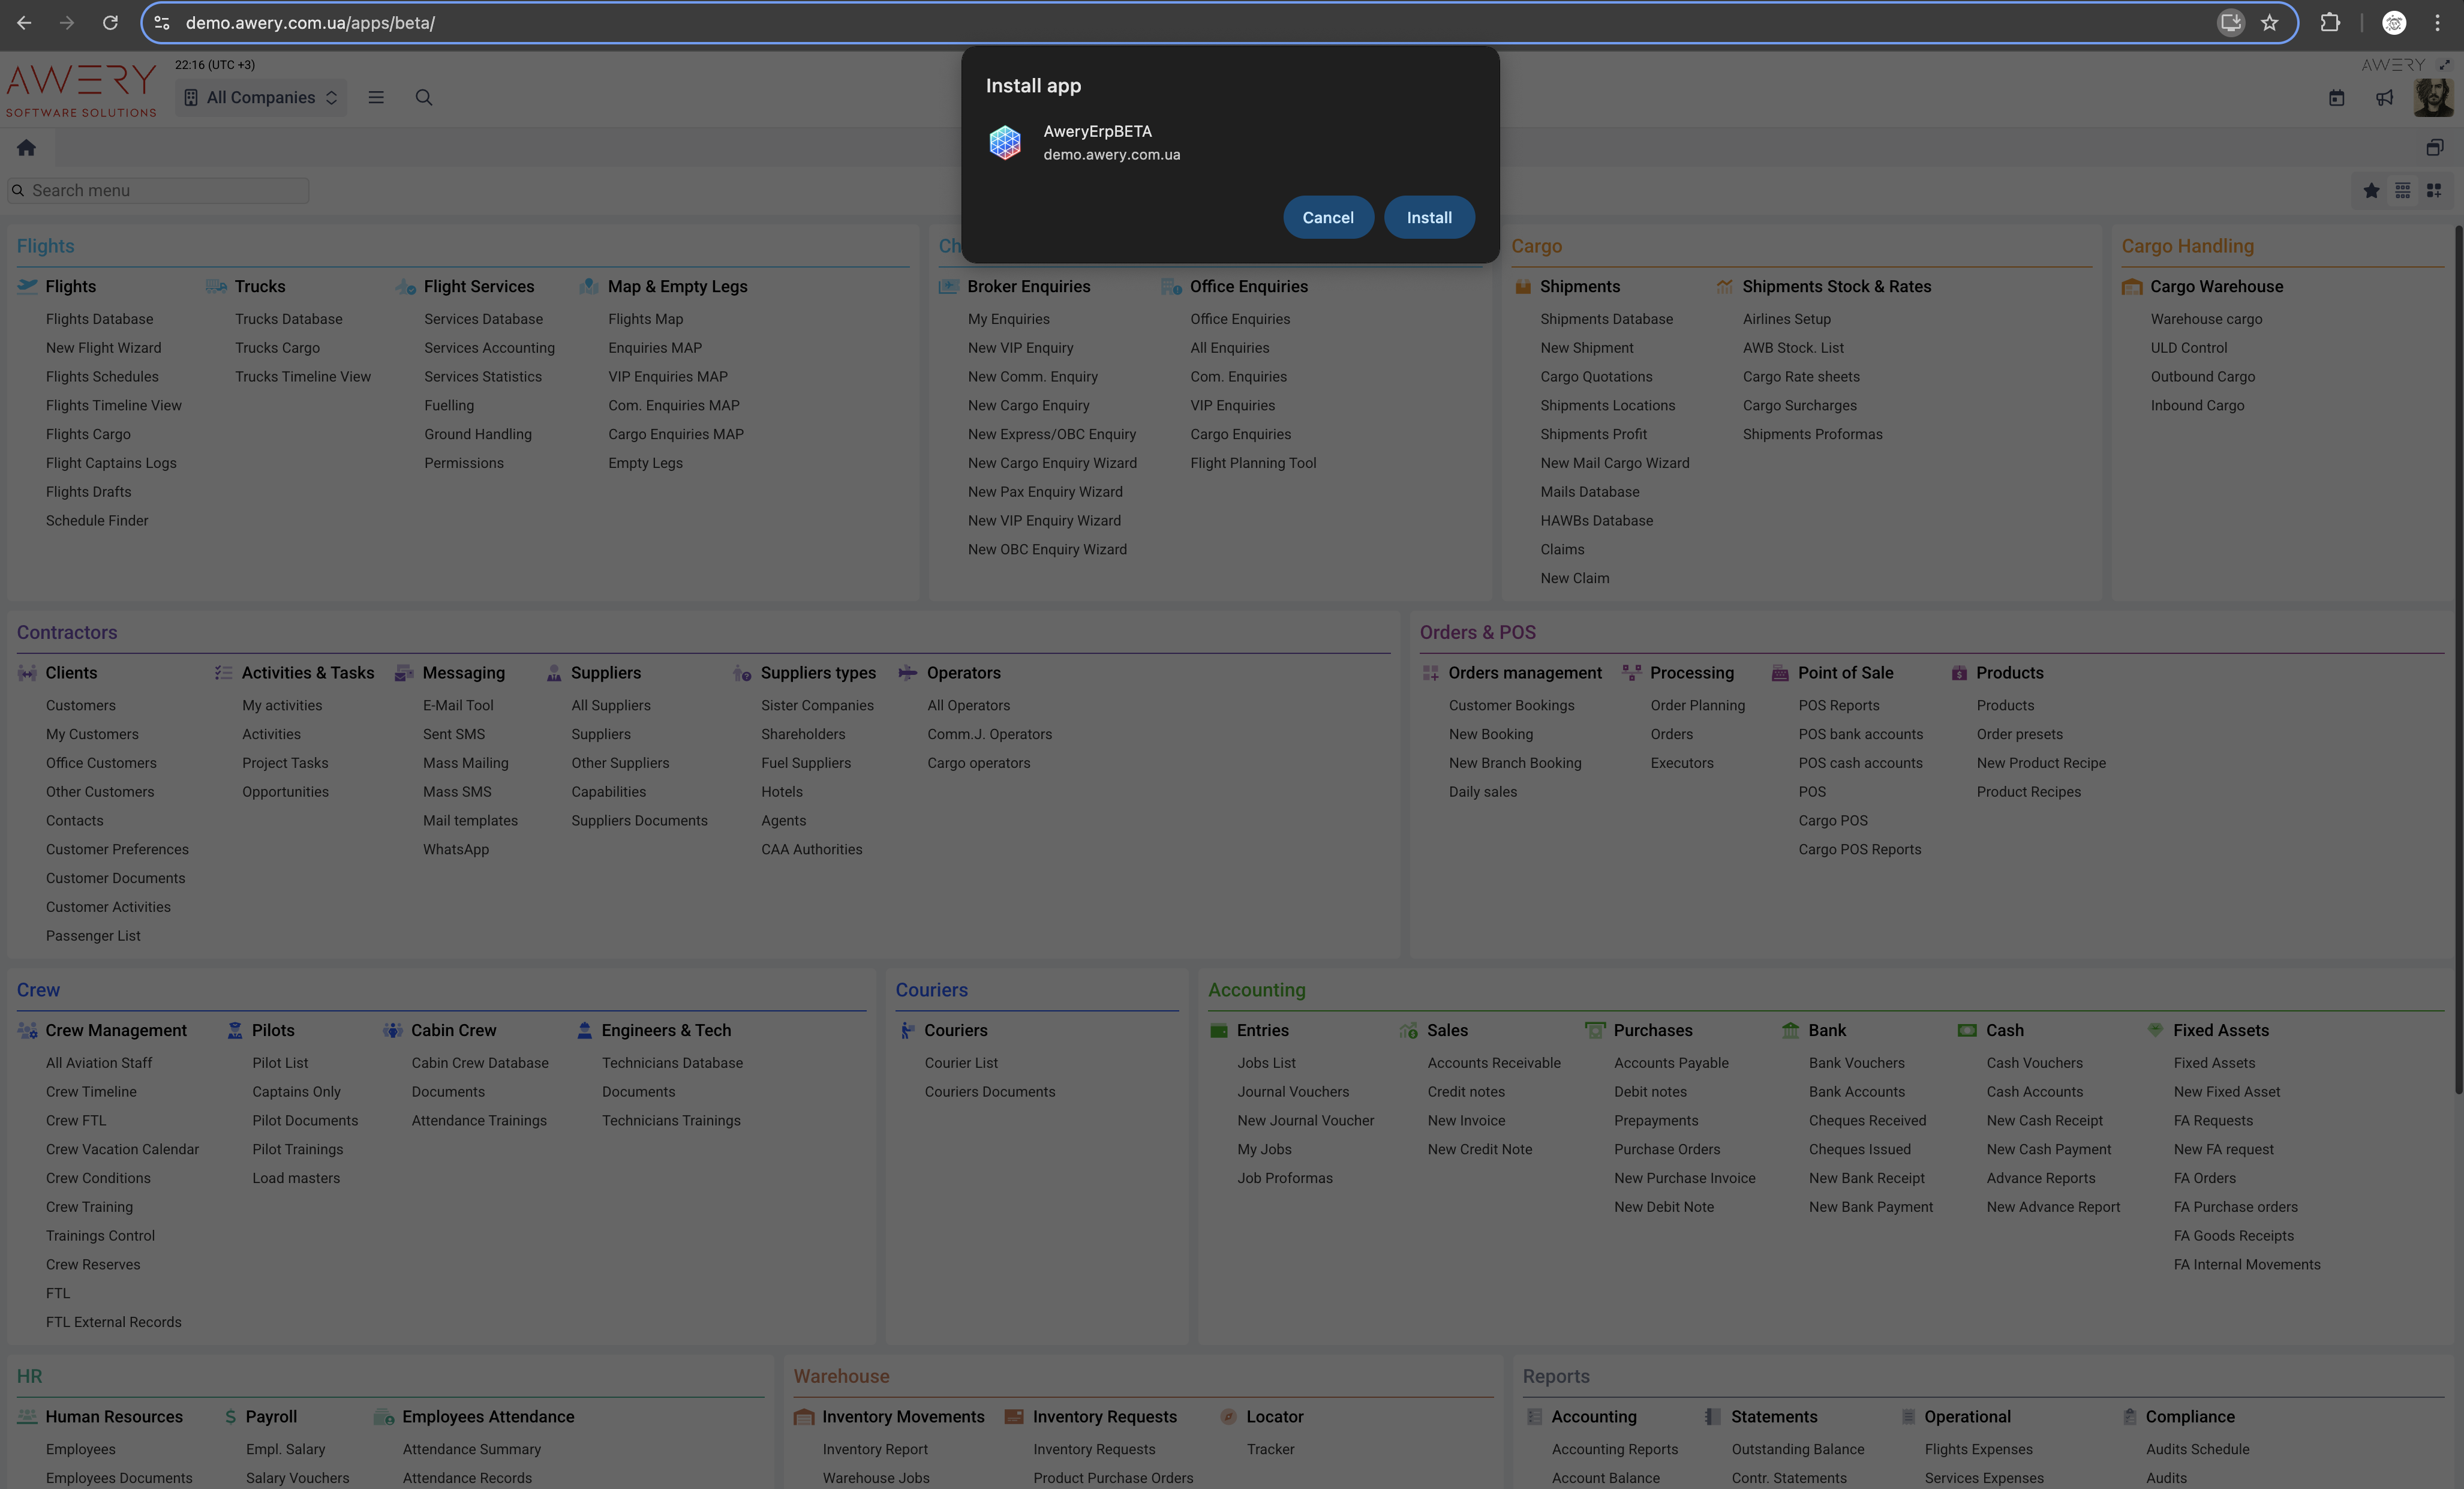Open the announcements megaphone icon
The image size is (2464, 1489).
(x=2385, y=98)
